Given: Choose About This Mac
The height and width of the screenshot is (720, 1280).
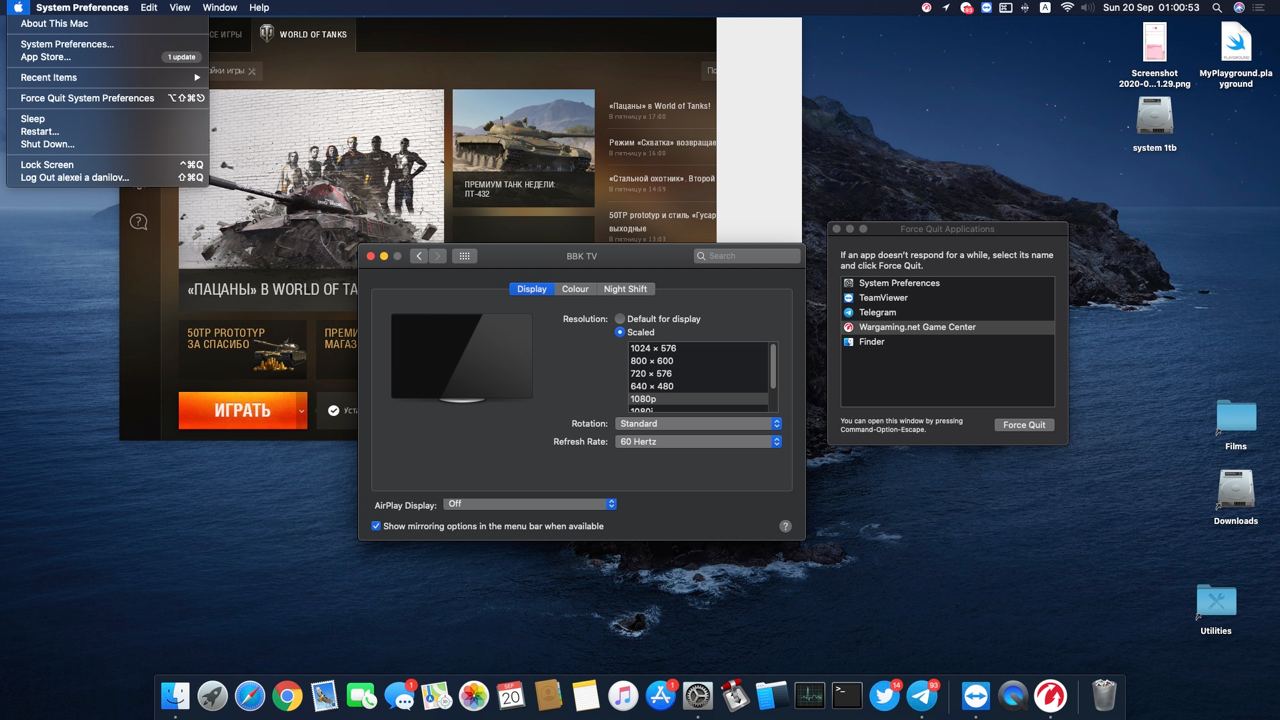Looking at the screenshot, I should pos(108,23).
